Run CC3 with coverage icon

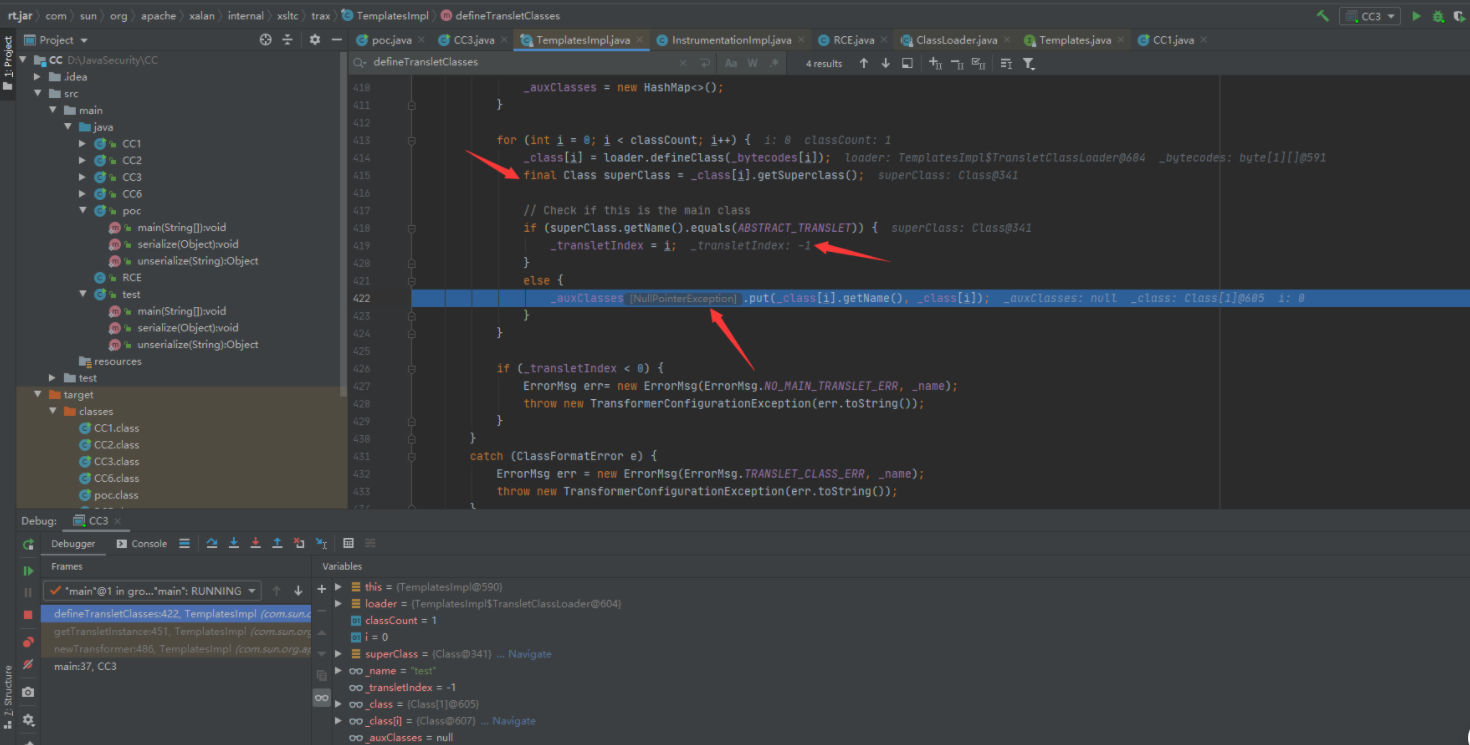pyautogui.click(x=1460, y=16)
